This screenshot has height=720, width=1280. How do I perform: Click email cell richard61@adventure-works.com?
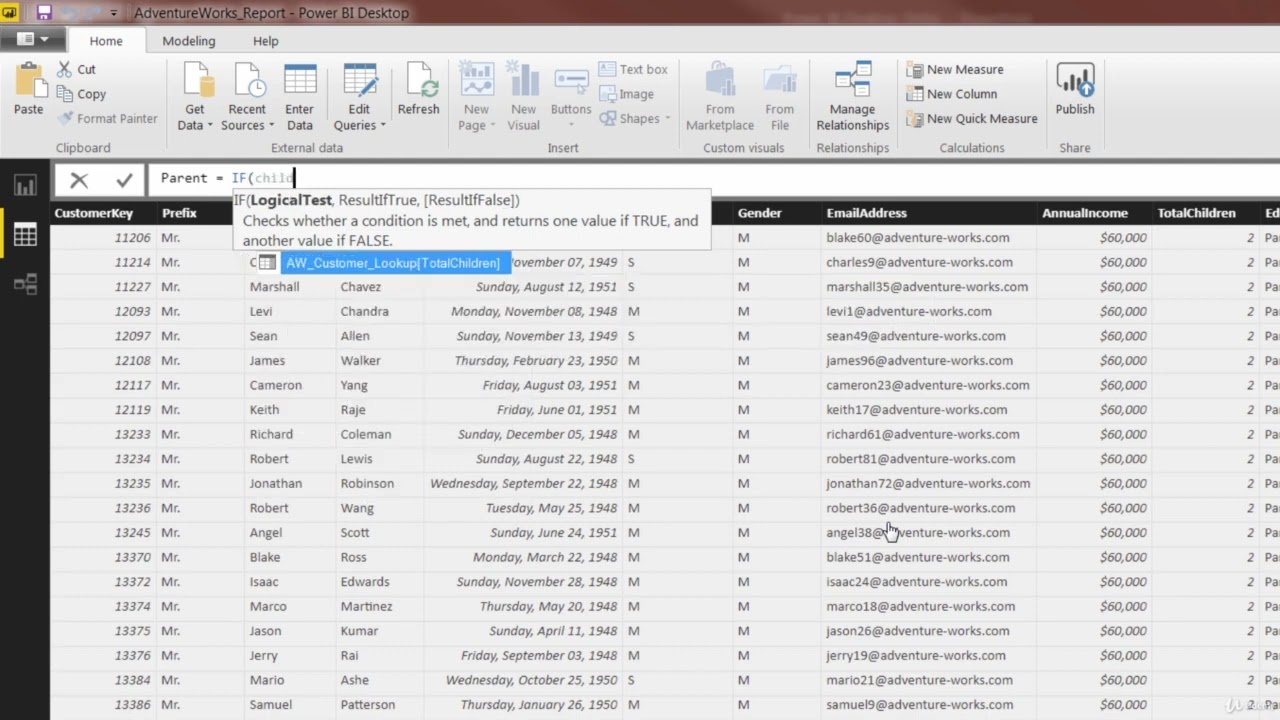point(928,434)
